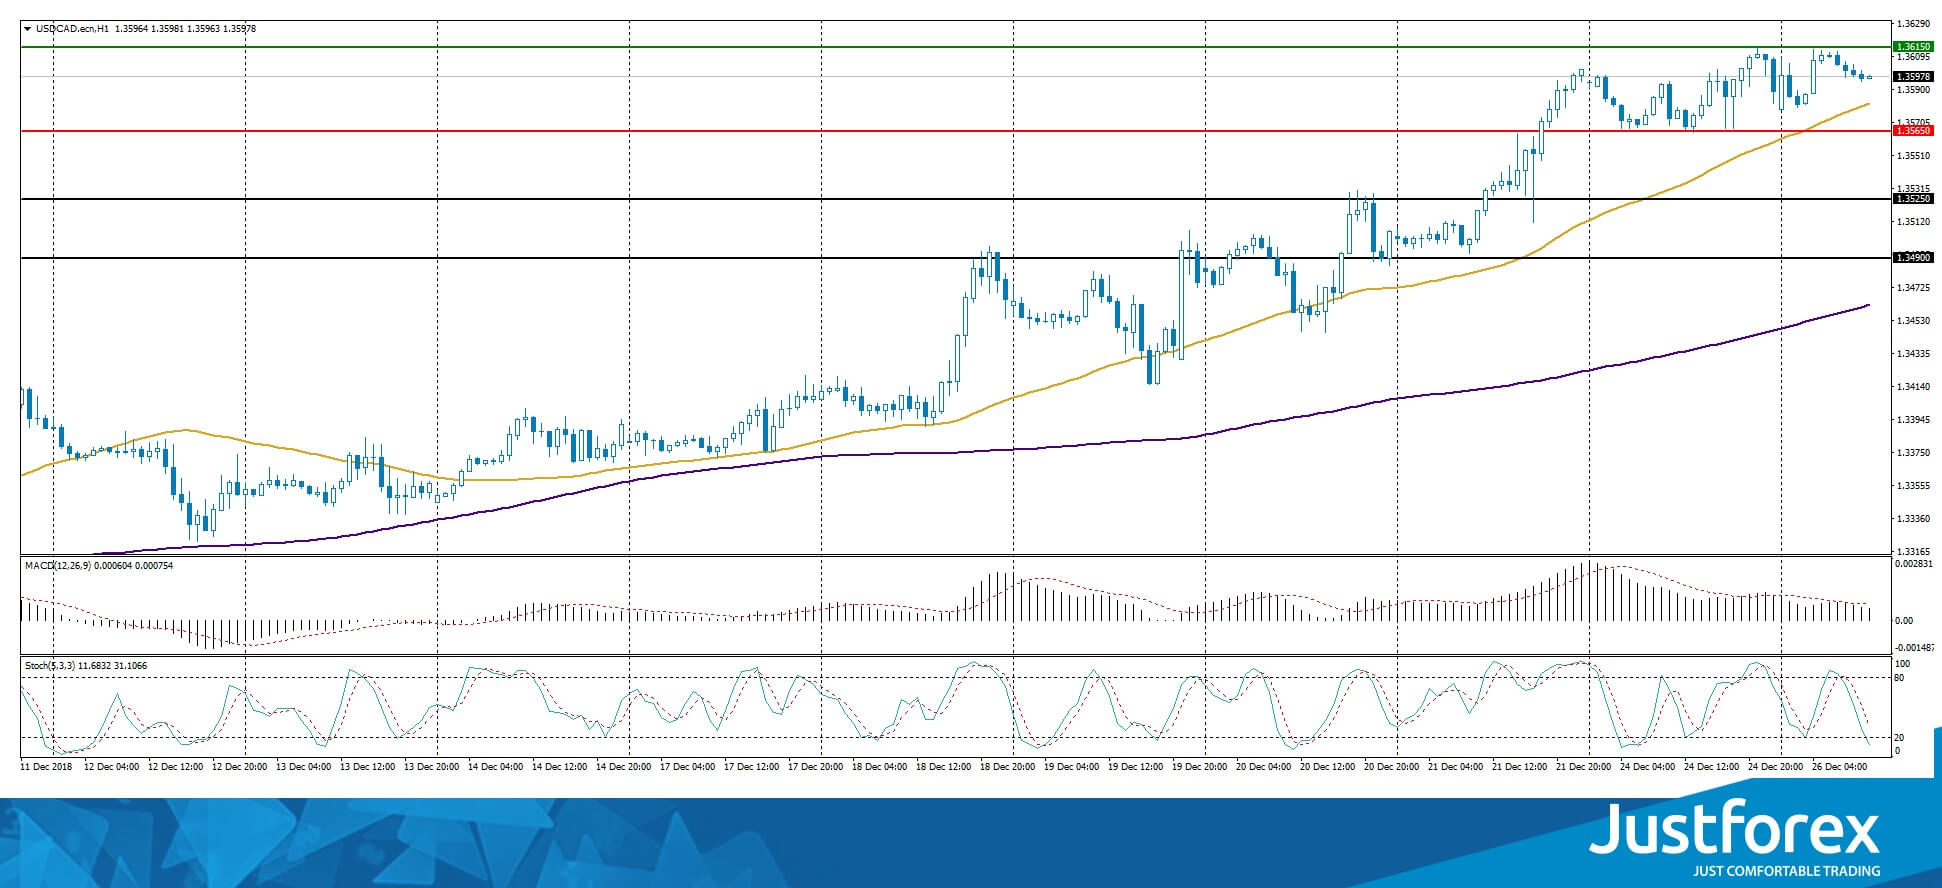Click the 1.34725 price scale value
Viewport: 1942px width, 888px height.
pyautogui.click(x=1912, y=288)
